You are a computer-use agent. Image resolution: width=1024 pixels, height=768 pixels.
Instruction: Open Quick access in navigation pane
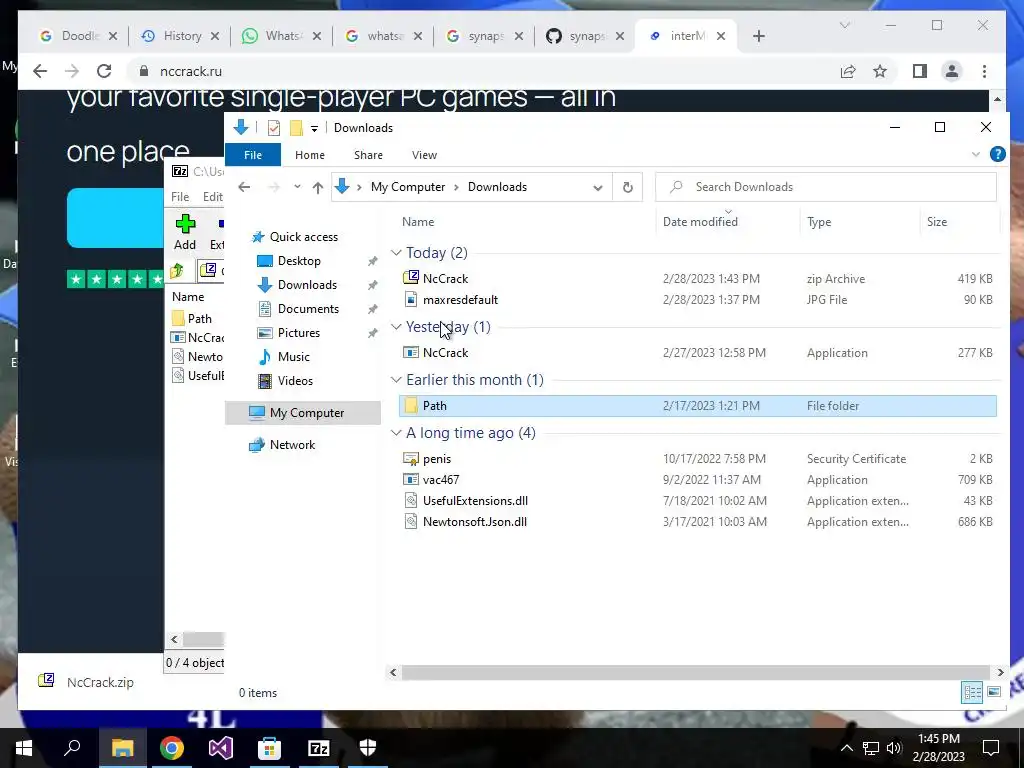(x=304, y=237)
